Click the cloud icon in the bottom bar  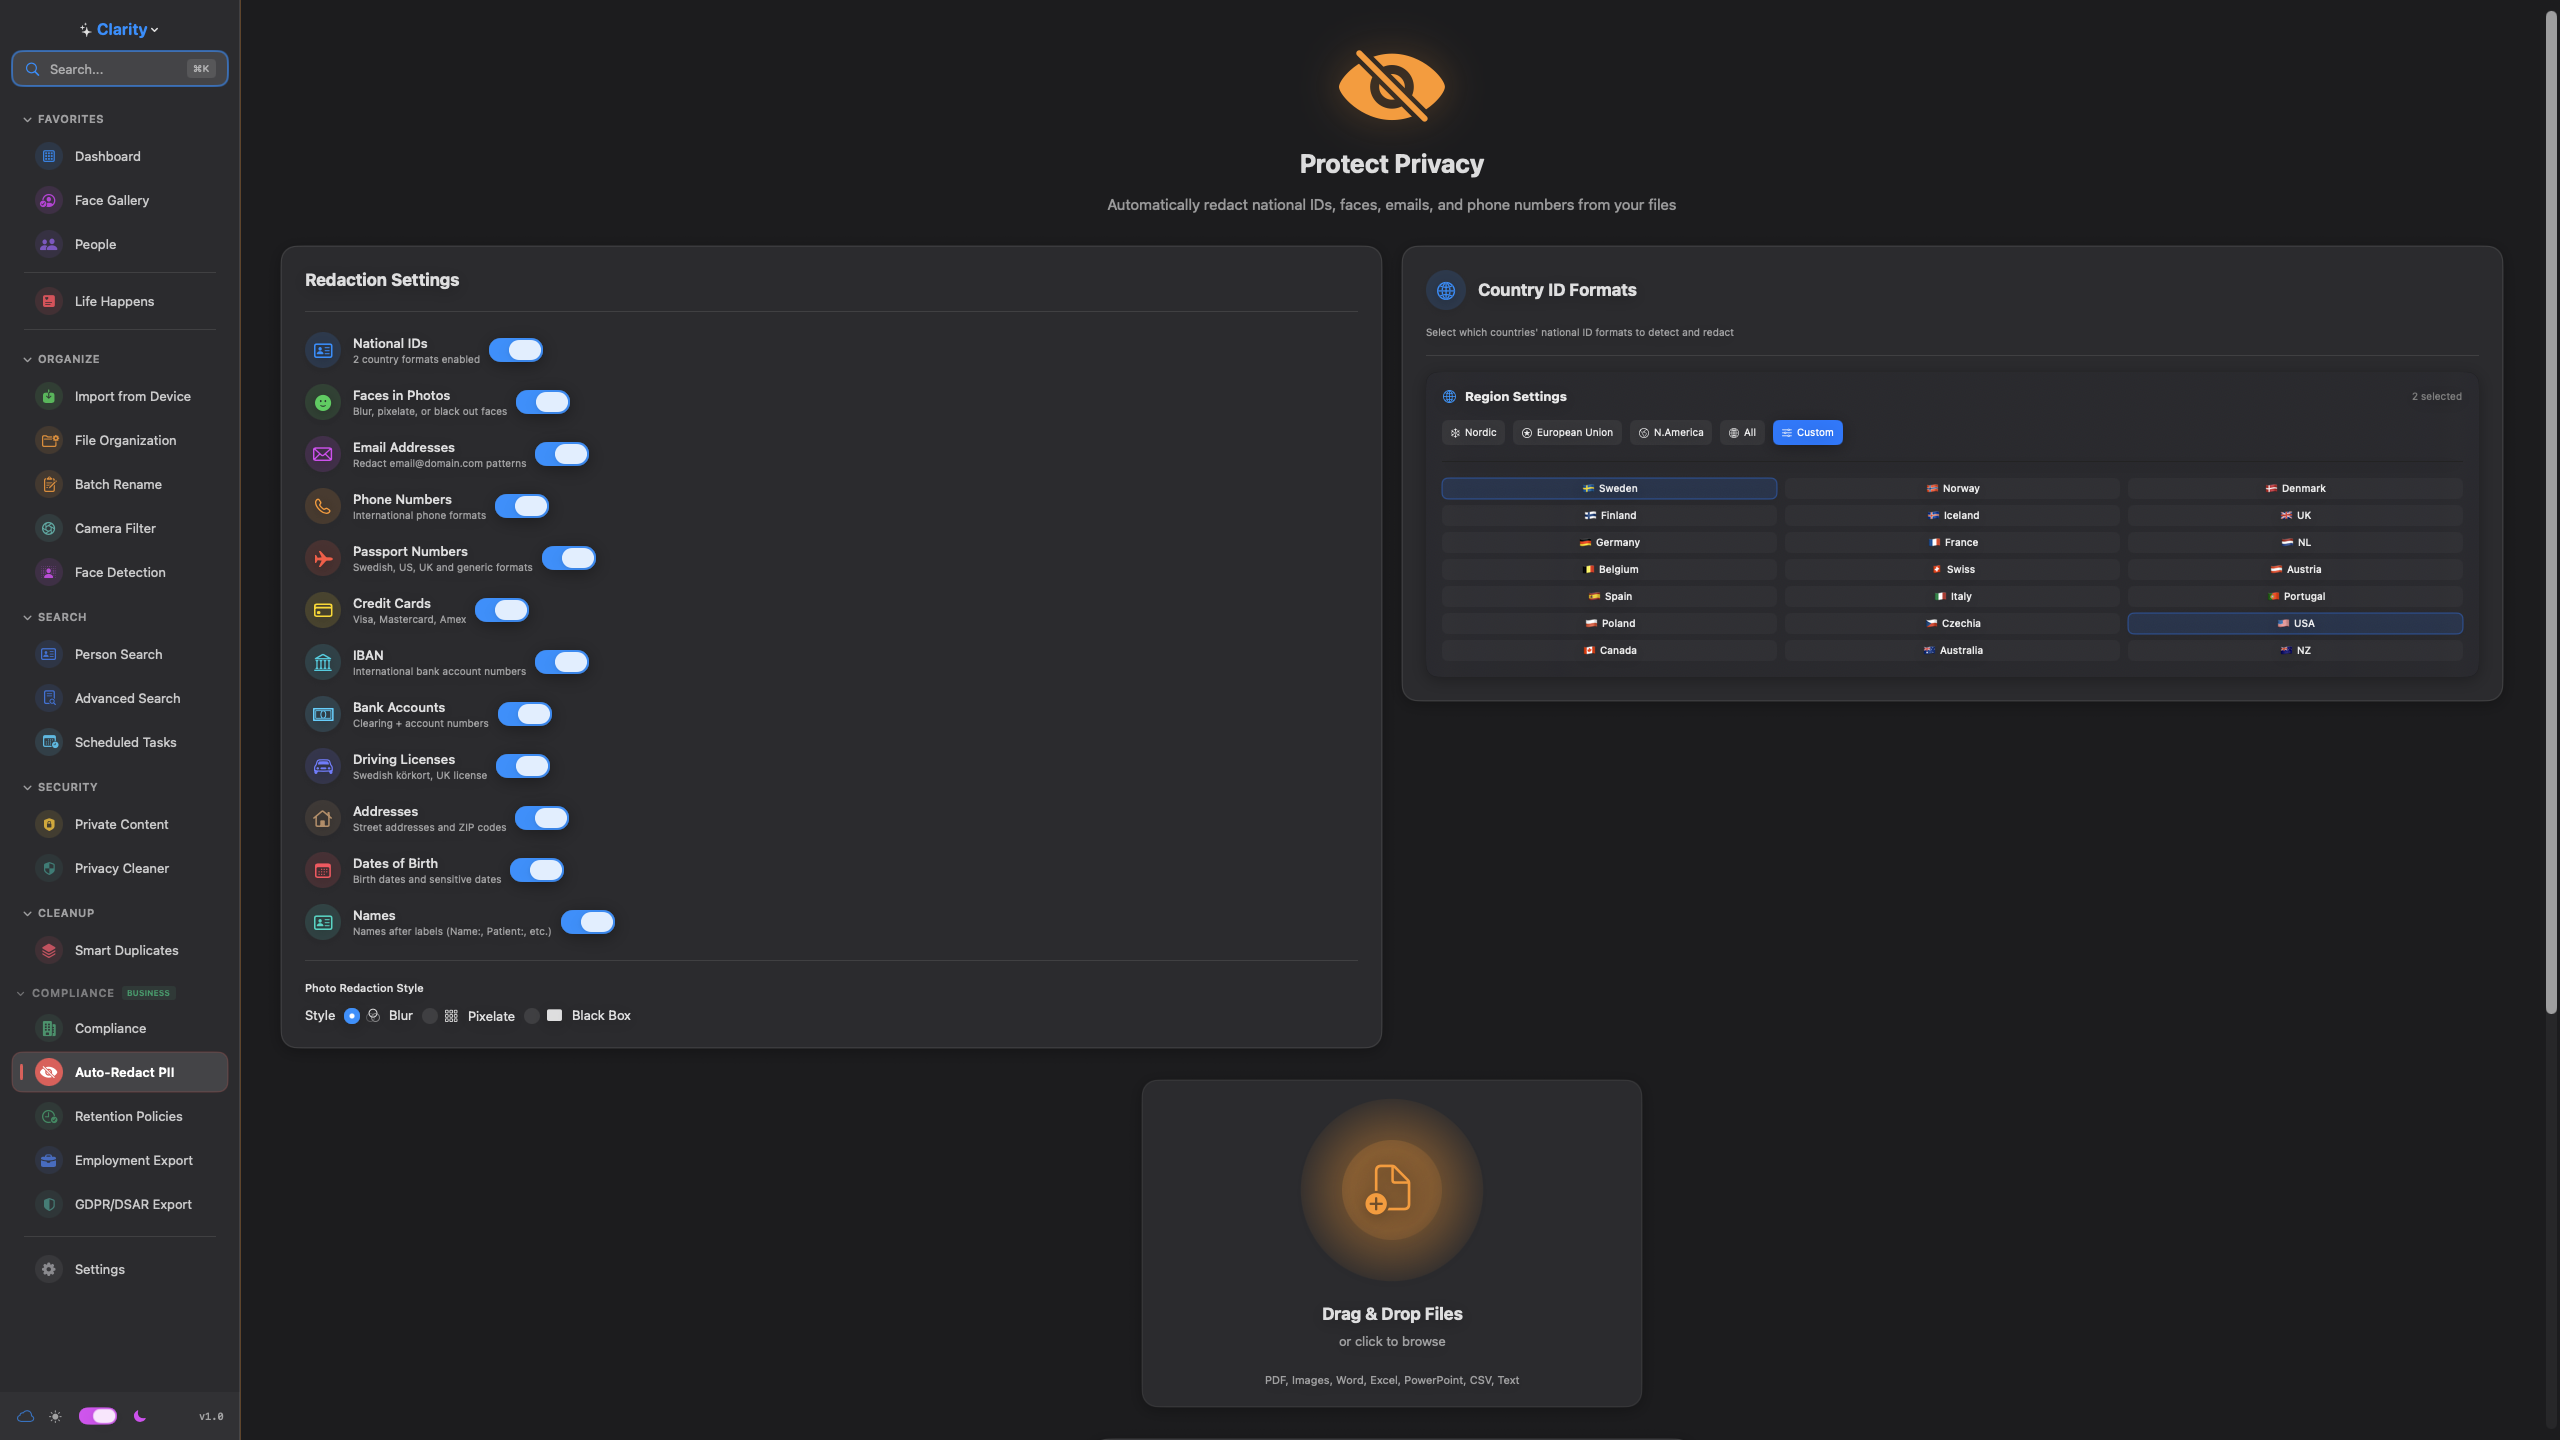26,1416
